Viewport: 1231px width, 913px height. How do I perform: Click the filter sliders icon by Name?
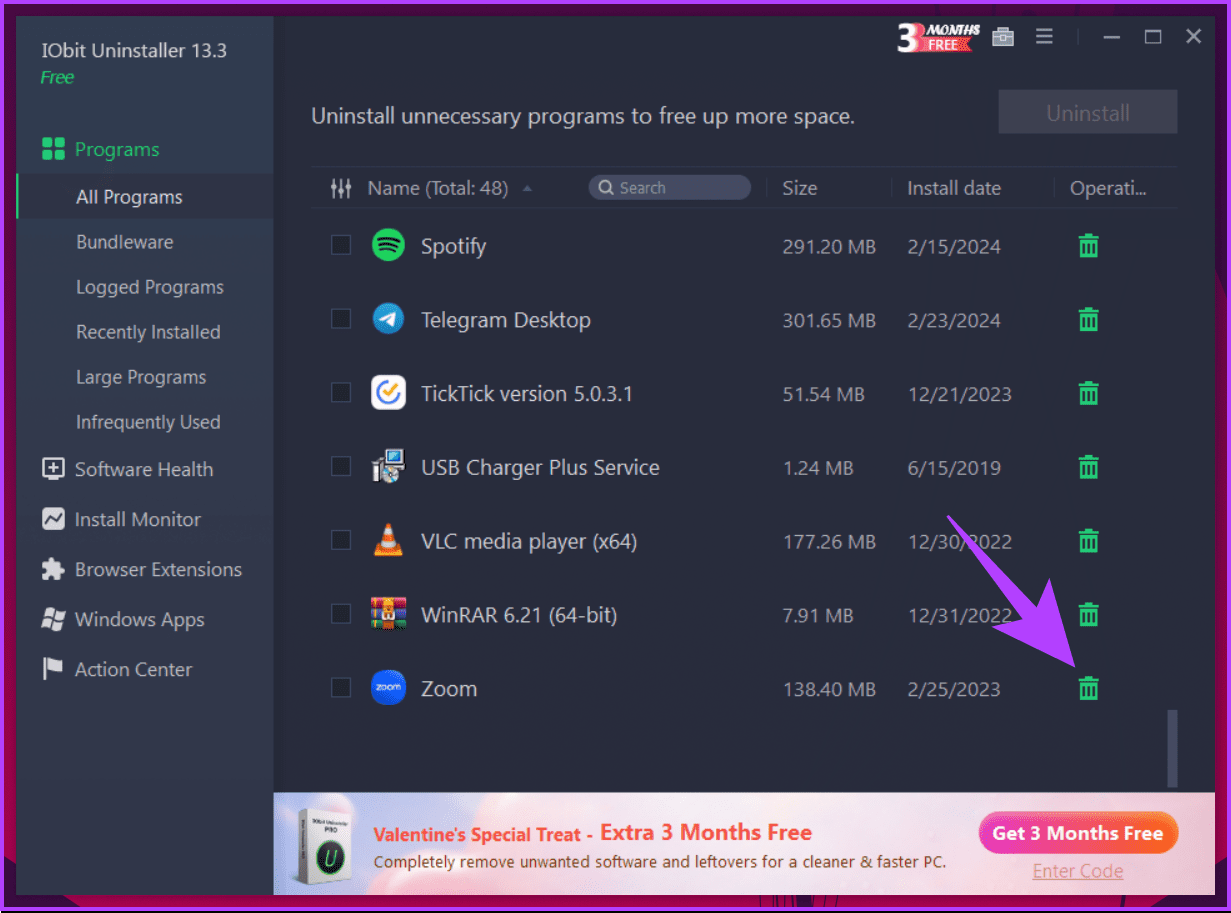click(x=341, y=188)
